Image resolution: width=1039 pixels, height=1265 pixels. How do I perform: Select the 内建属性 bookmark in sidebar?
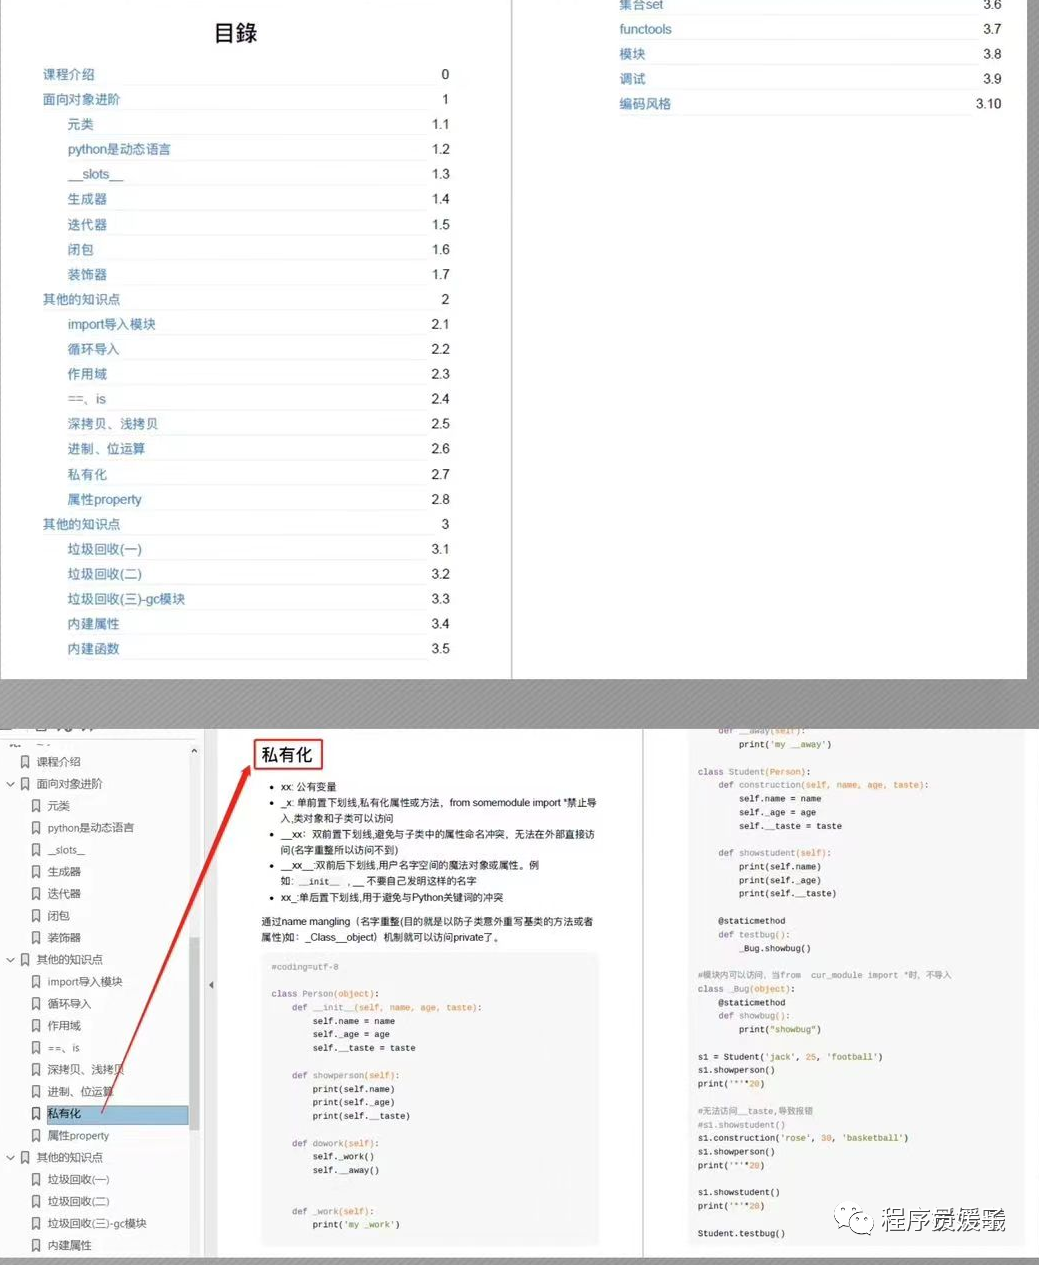coord(69,1246)
